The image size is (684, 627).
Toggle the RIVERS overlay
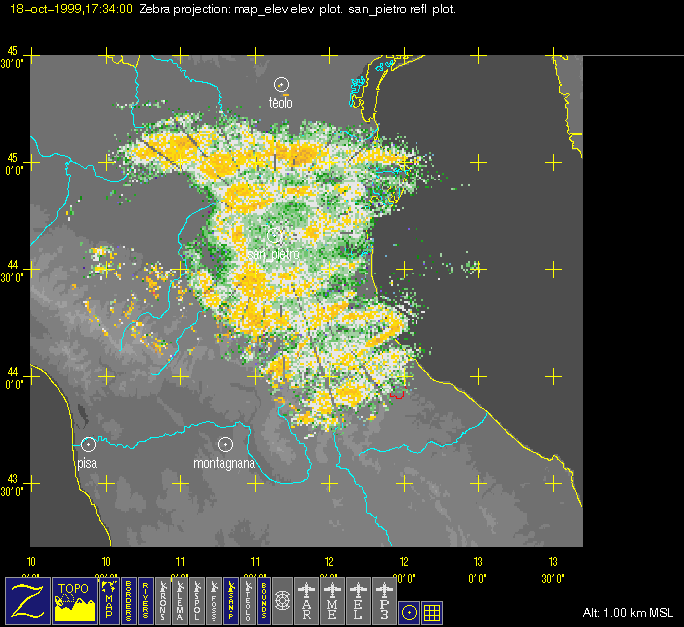click(146, 600)
